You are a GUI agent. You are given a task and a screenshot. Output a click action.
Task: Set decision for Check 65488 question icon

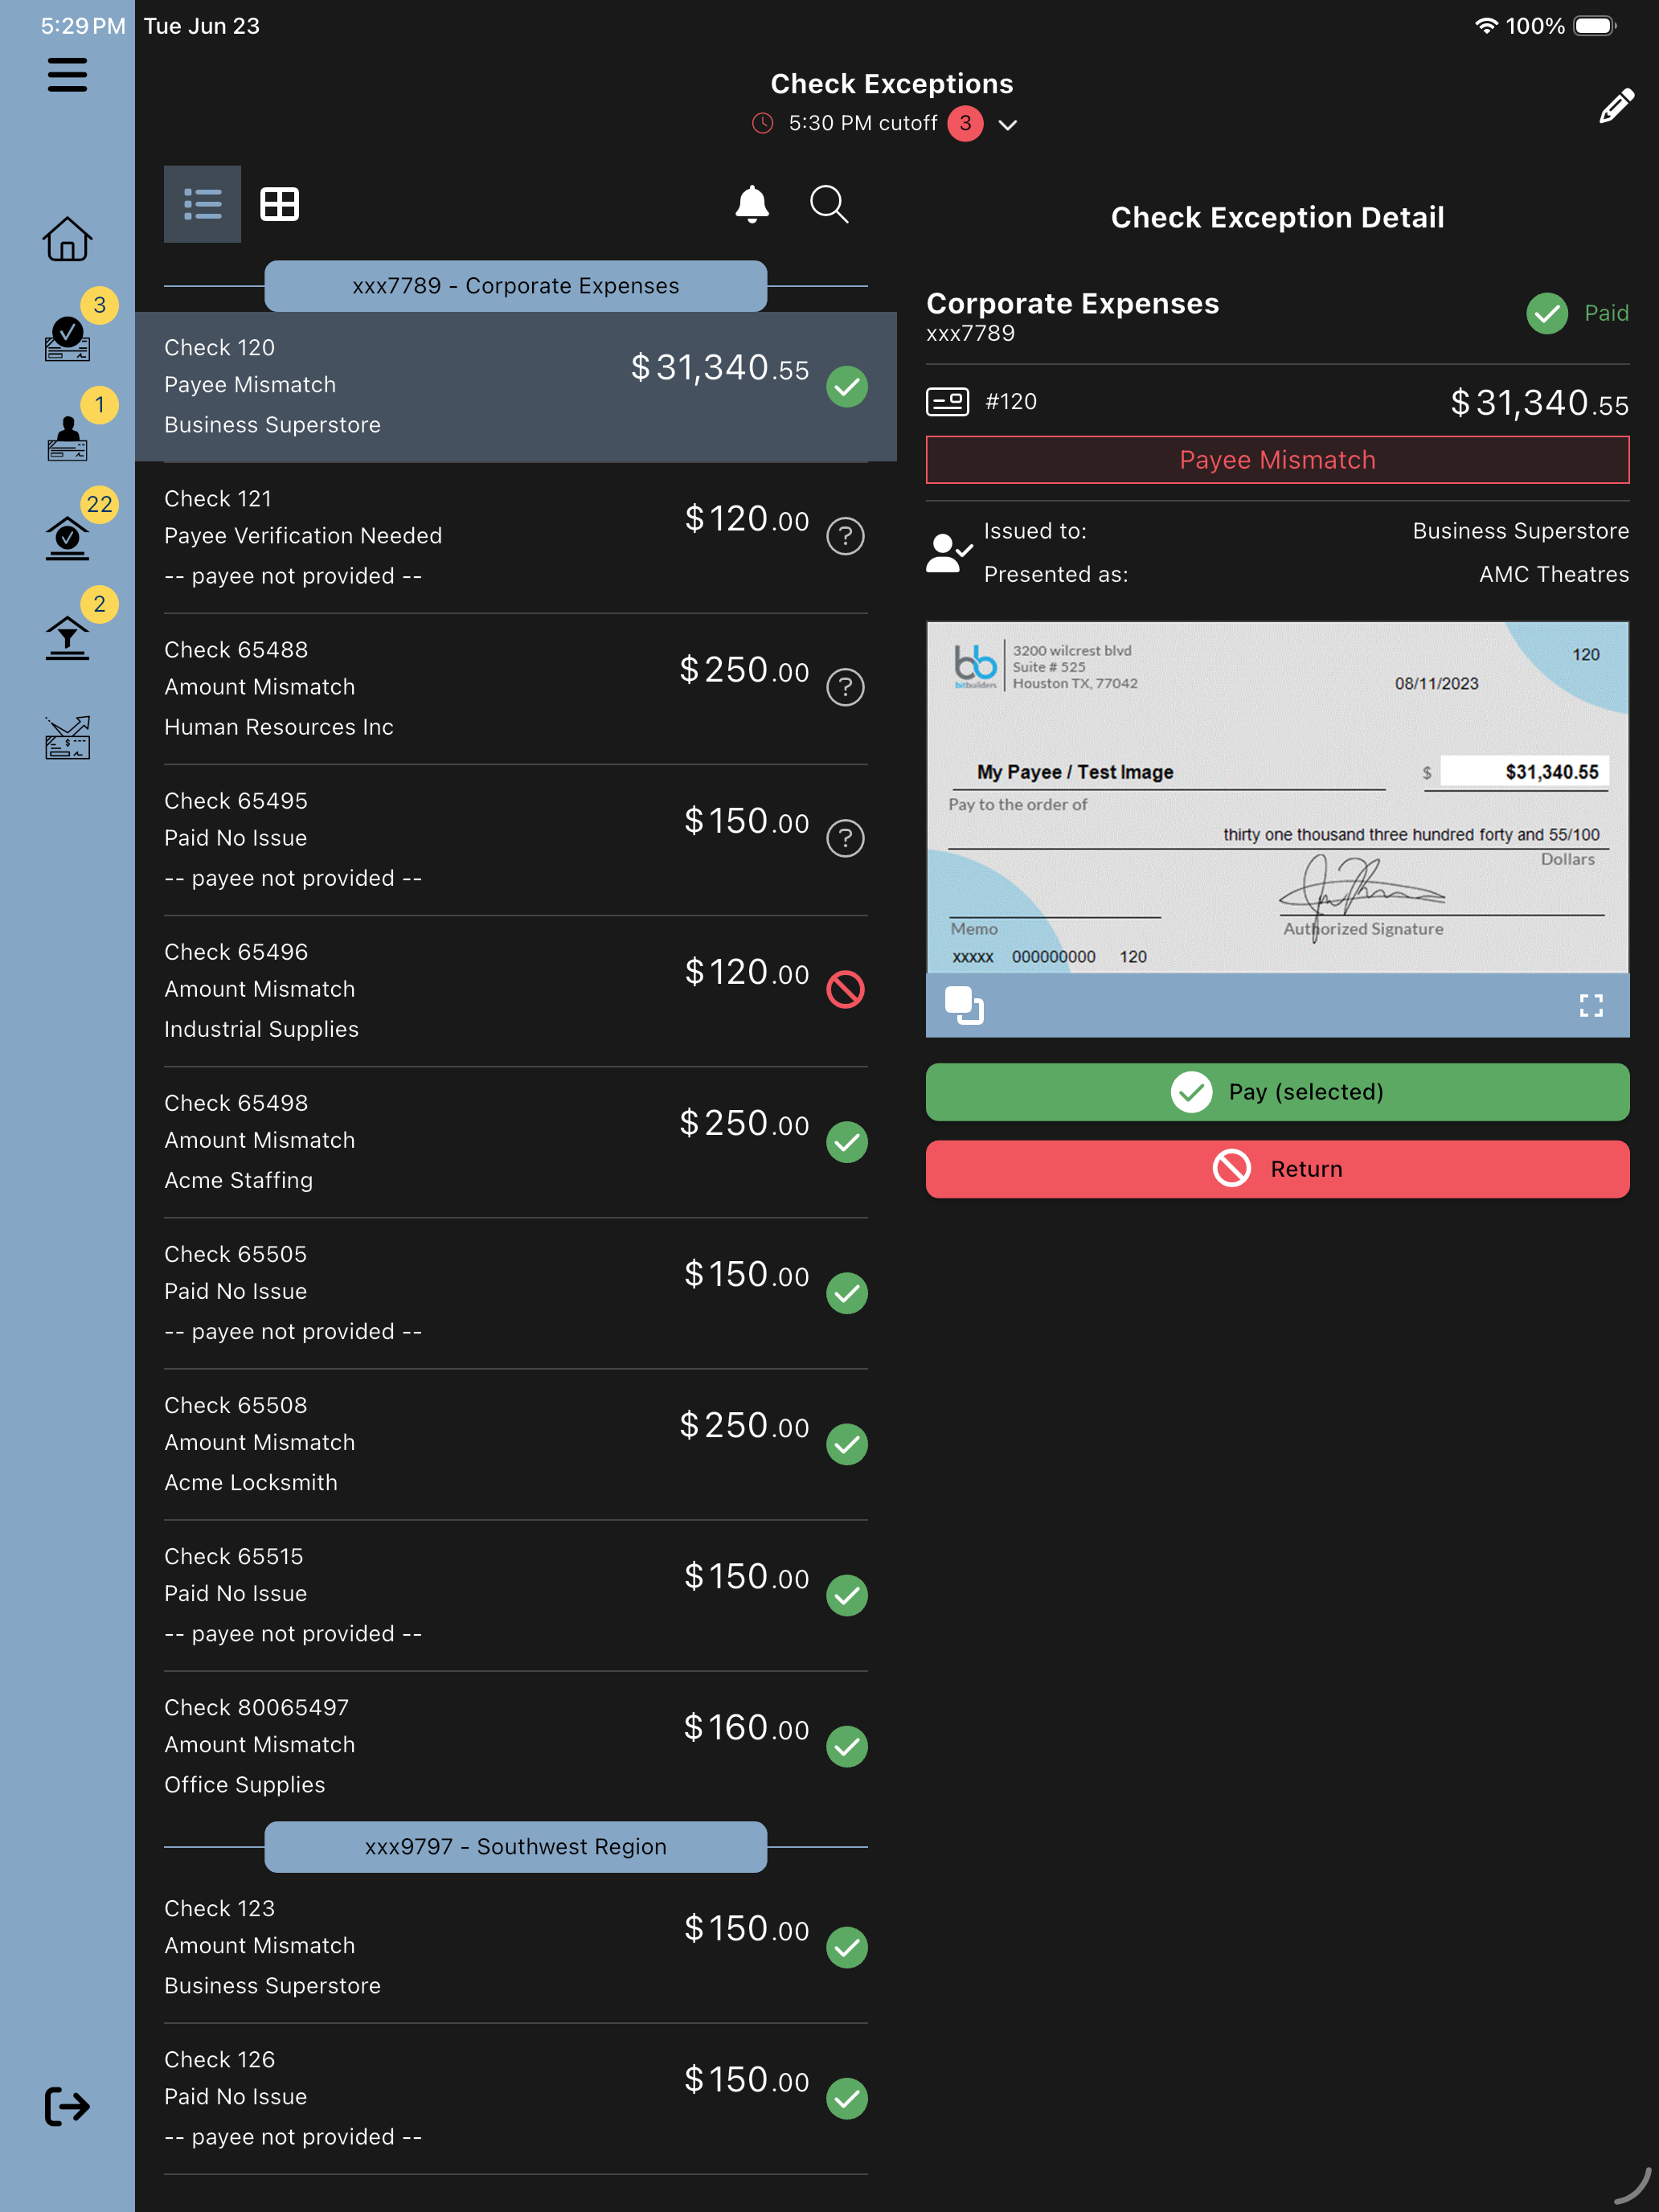tap(846, 687)
